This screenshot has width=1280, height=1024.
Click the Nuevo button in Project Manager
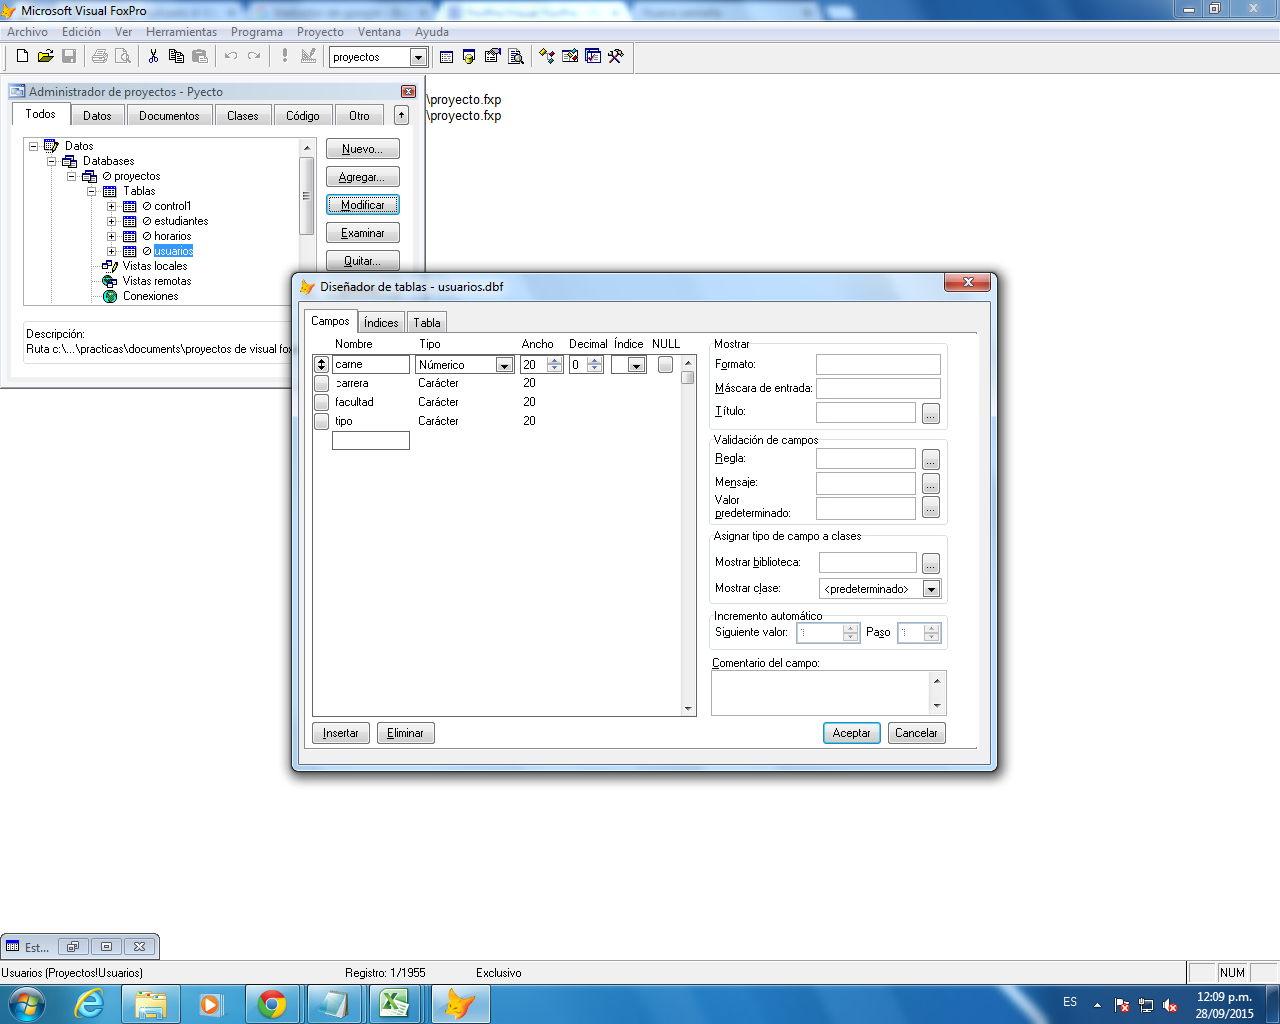[x=362, y=149]
